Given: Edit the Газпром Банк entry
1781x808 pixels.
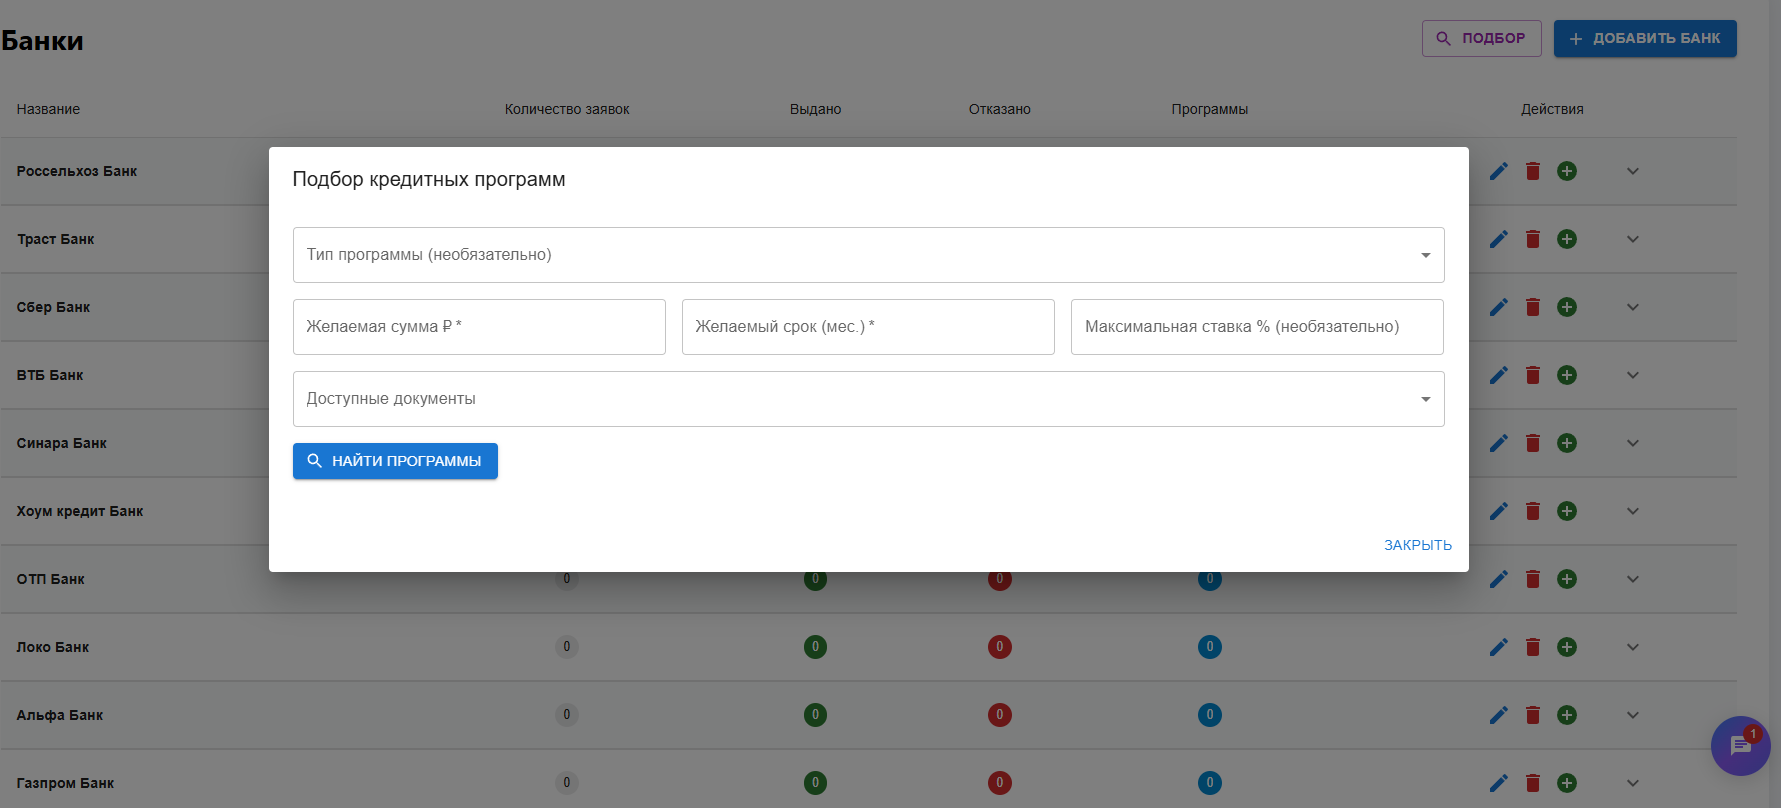Looking at the screenshot, I should point(1498,783).
